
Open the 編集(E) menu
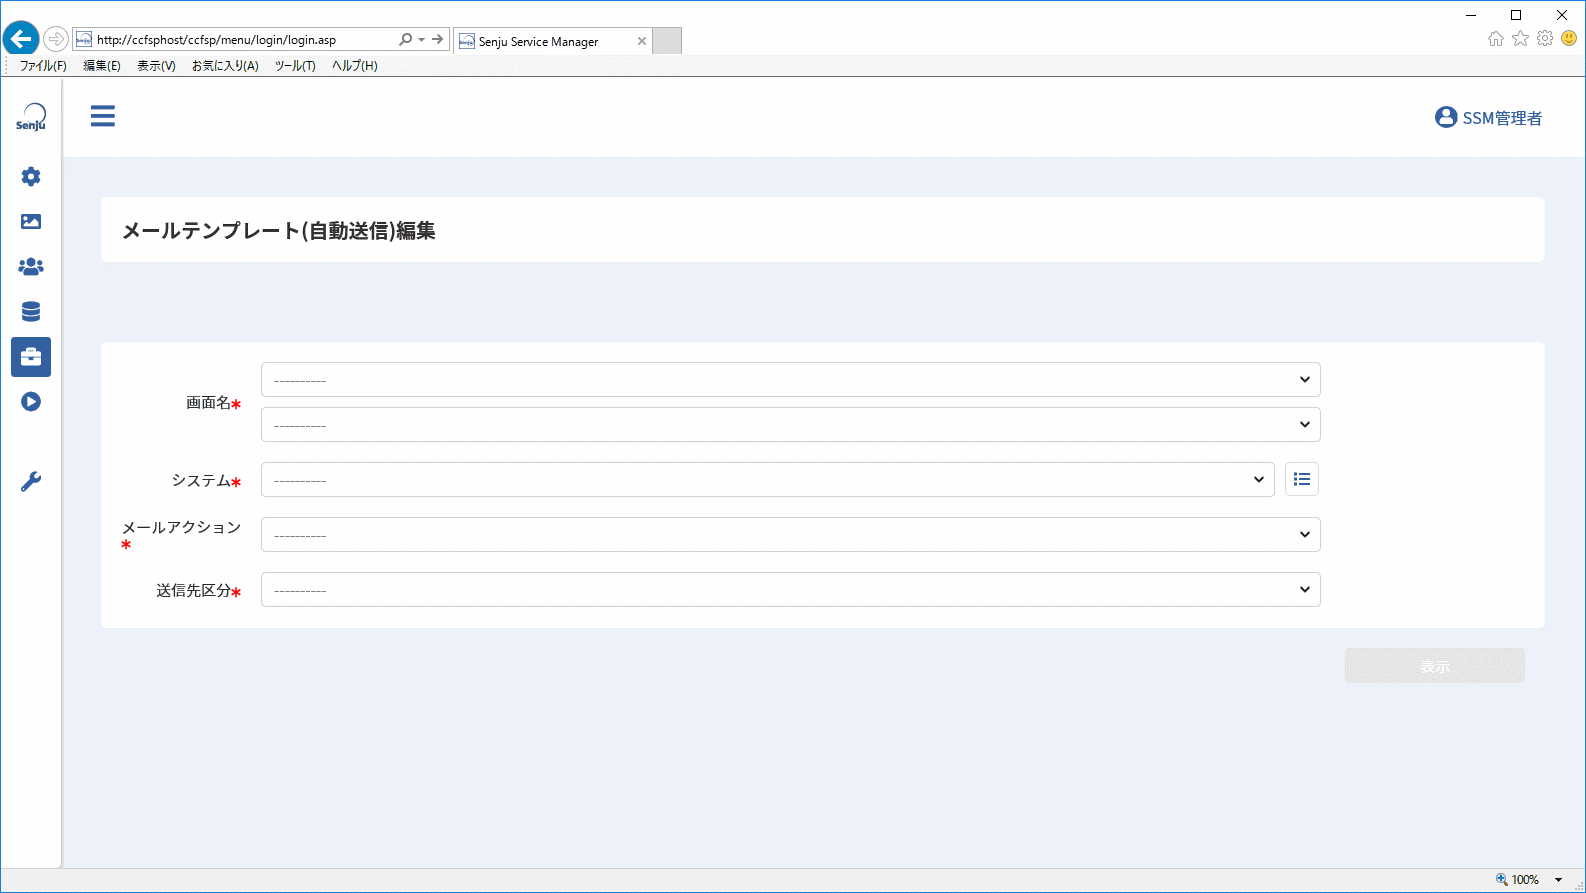(102, 66)
